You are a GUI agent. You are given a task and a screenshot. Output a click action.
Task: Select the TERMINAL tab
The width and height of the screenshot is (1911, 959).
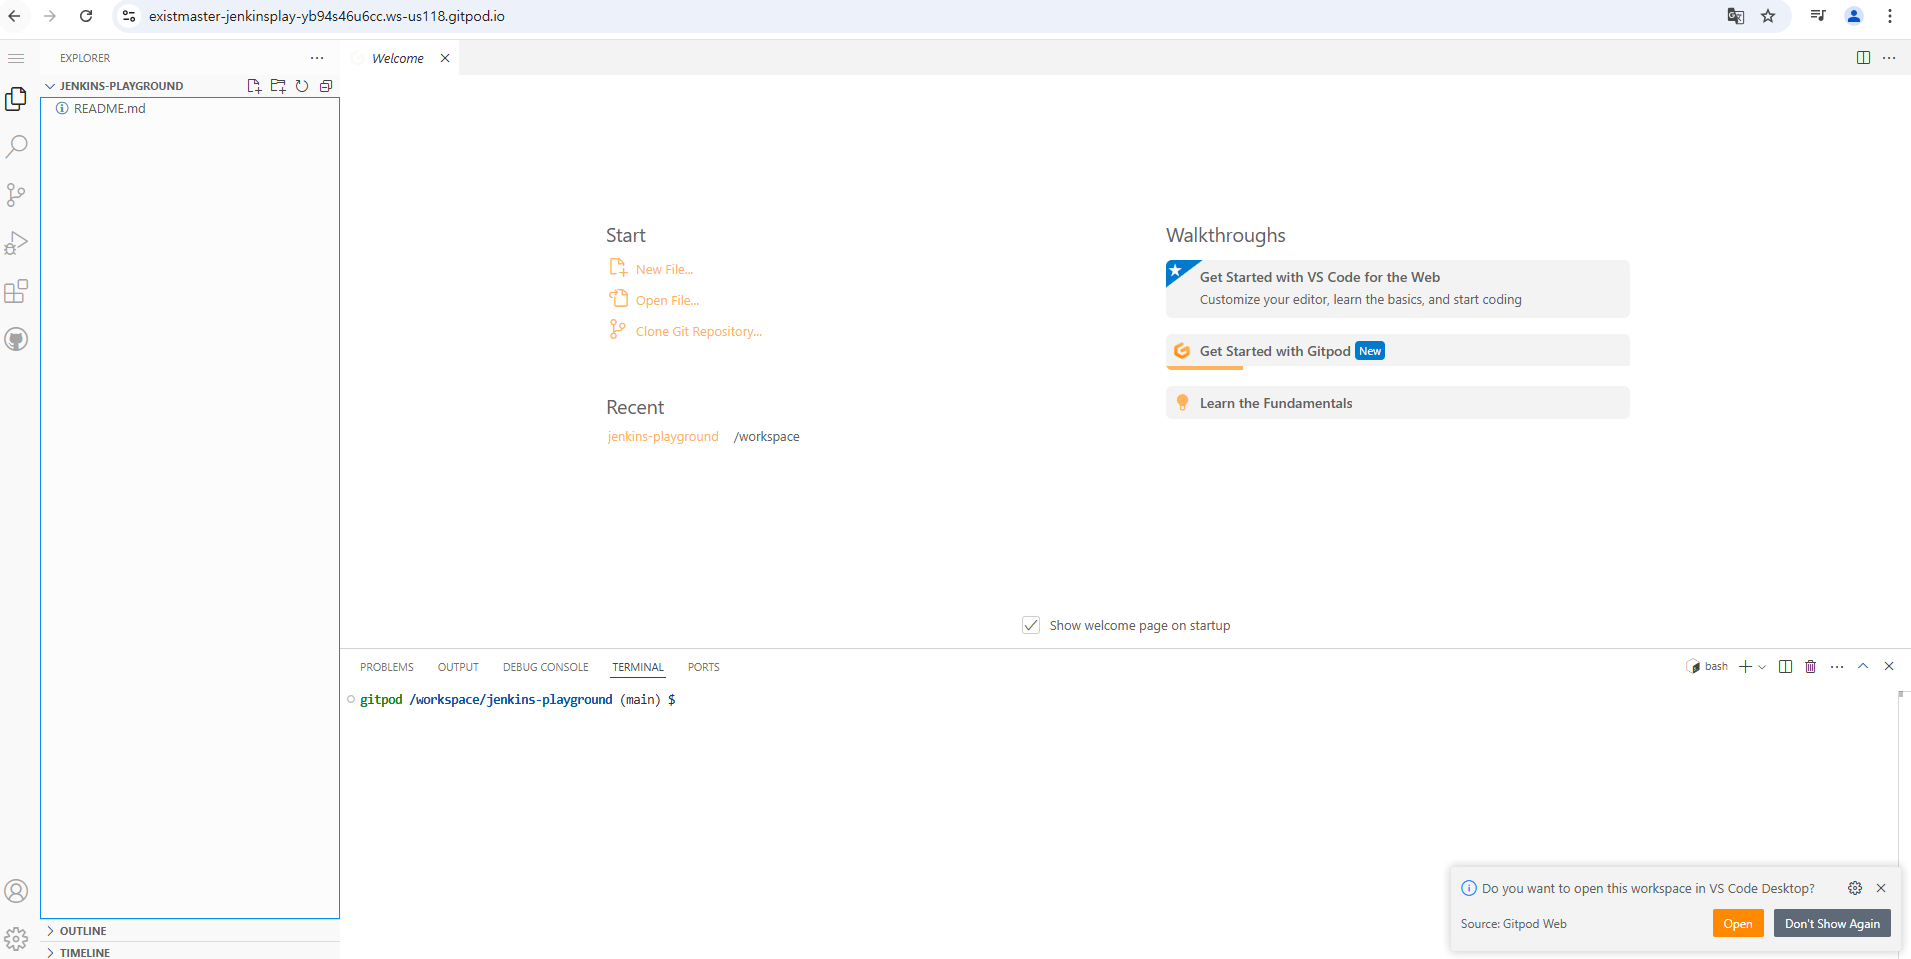point(638,667)
